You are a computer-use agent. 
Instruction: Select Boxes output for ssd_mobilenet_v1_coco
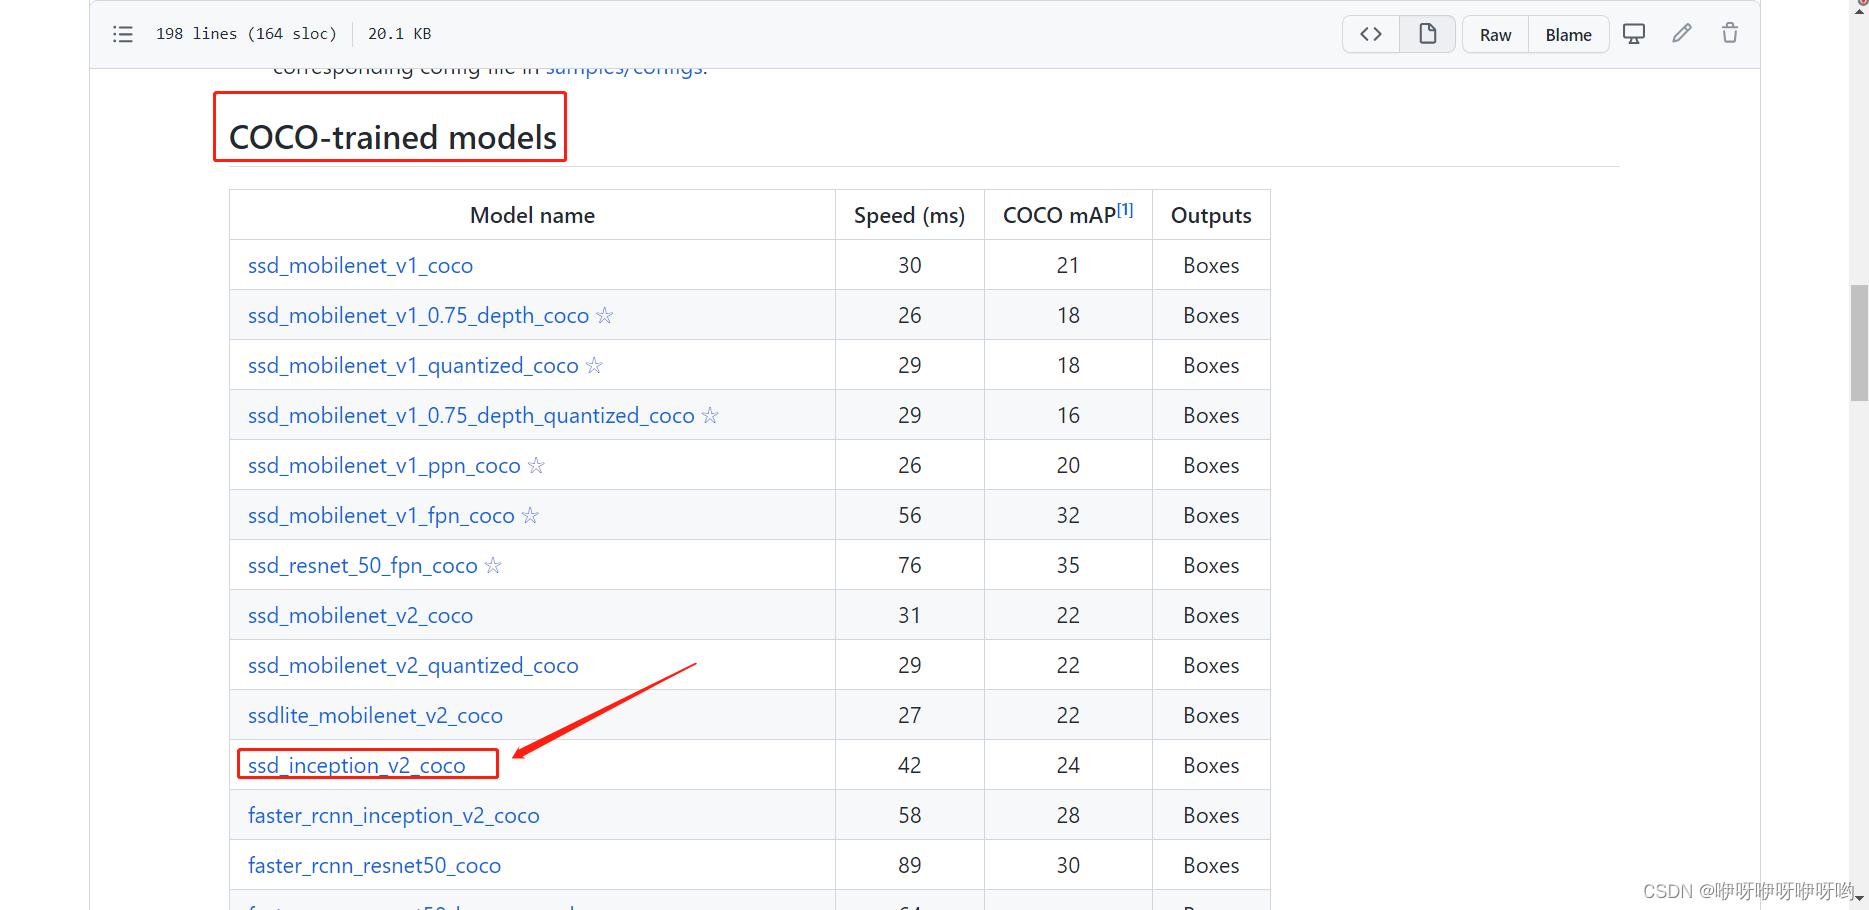tap(1211, 265)
